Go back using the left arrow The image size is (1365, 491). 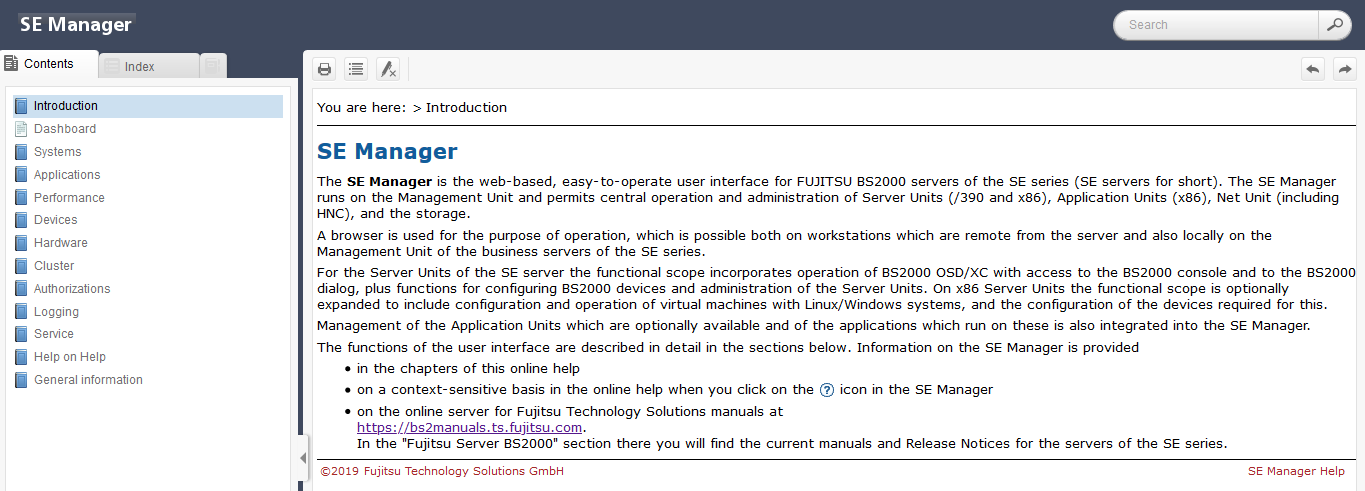(1313, 69)
